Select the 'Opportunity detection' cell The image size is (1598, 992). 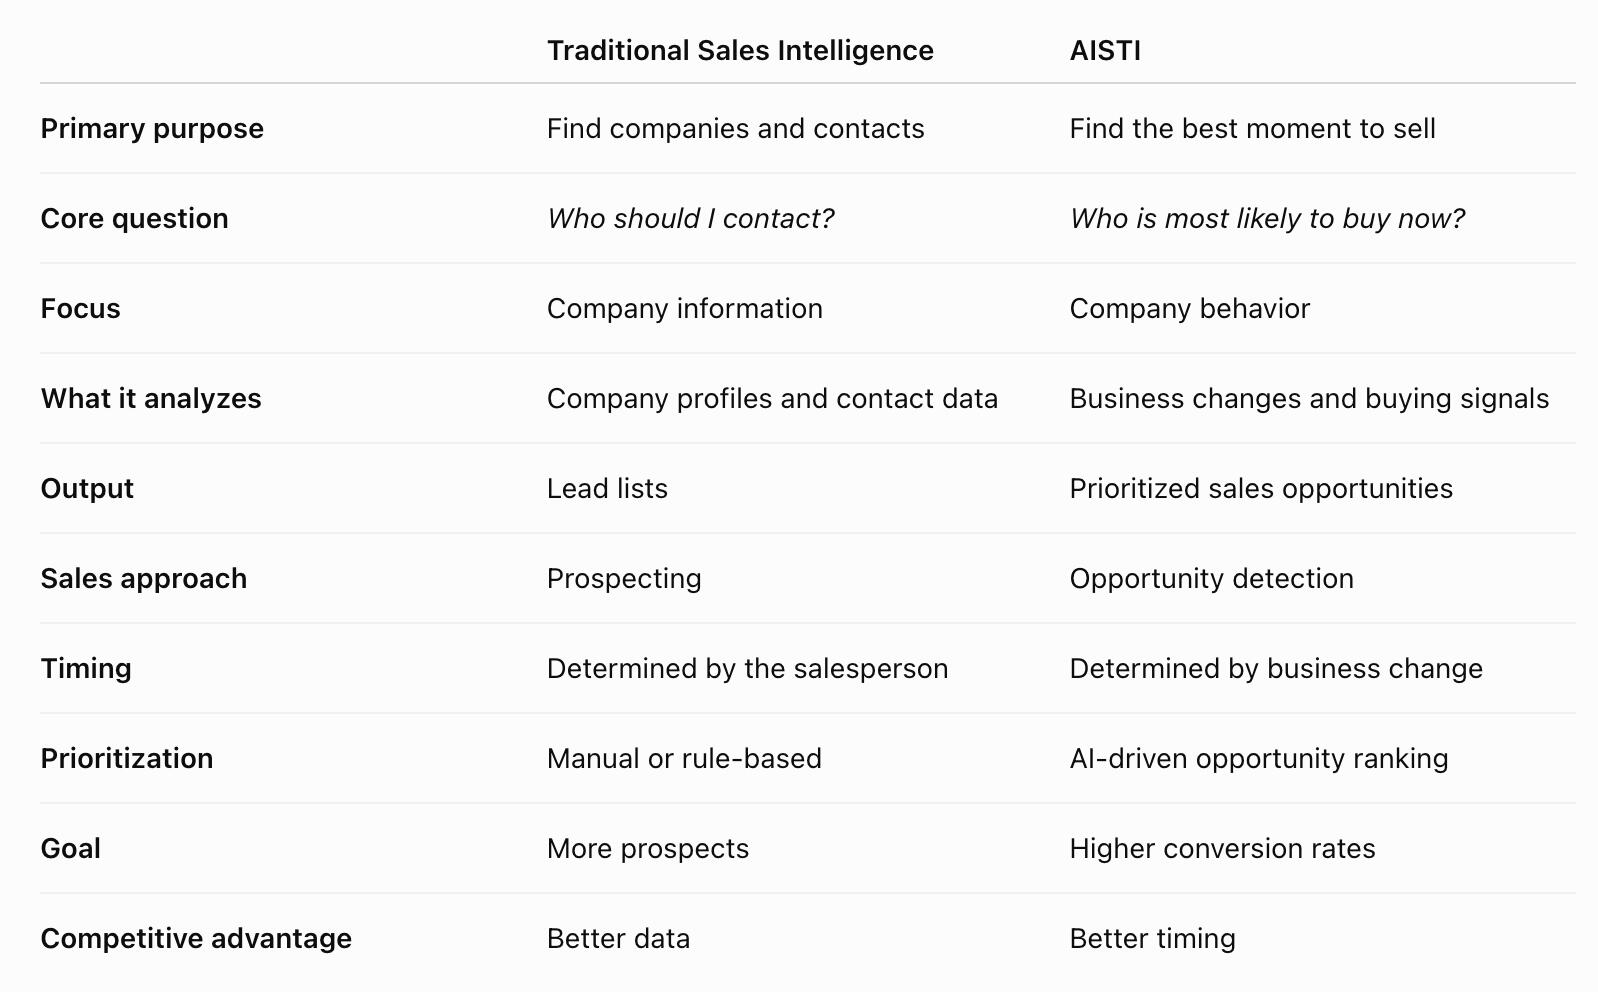(x=1211, y=579)
